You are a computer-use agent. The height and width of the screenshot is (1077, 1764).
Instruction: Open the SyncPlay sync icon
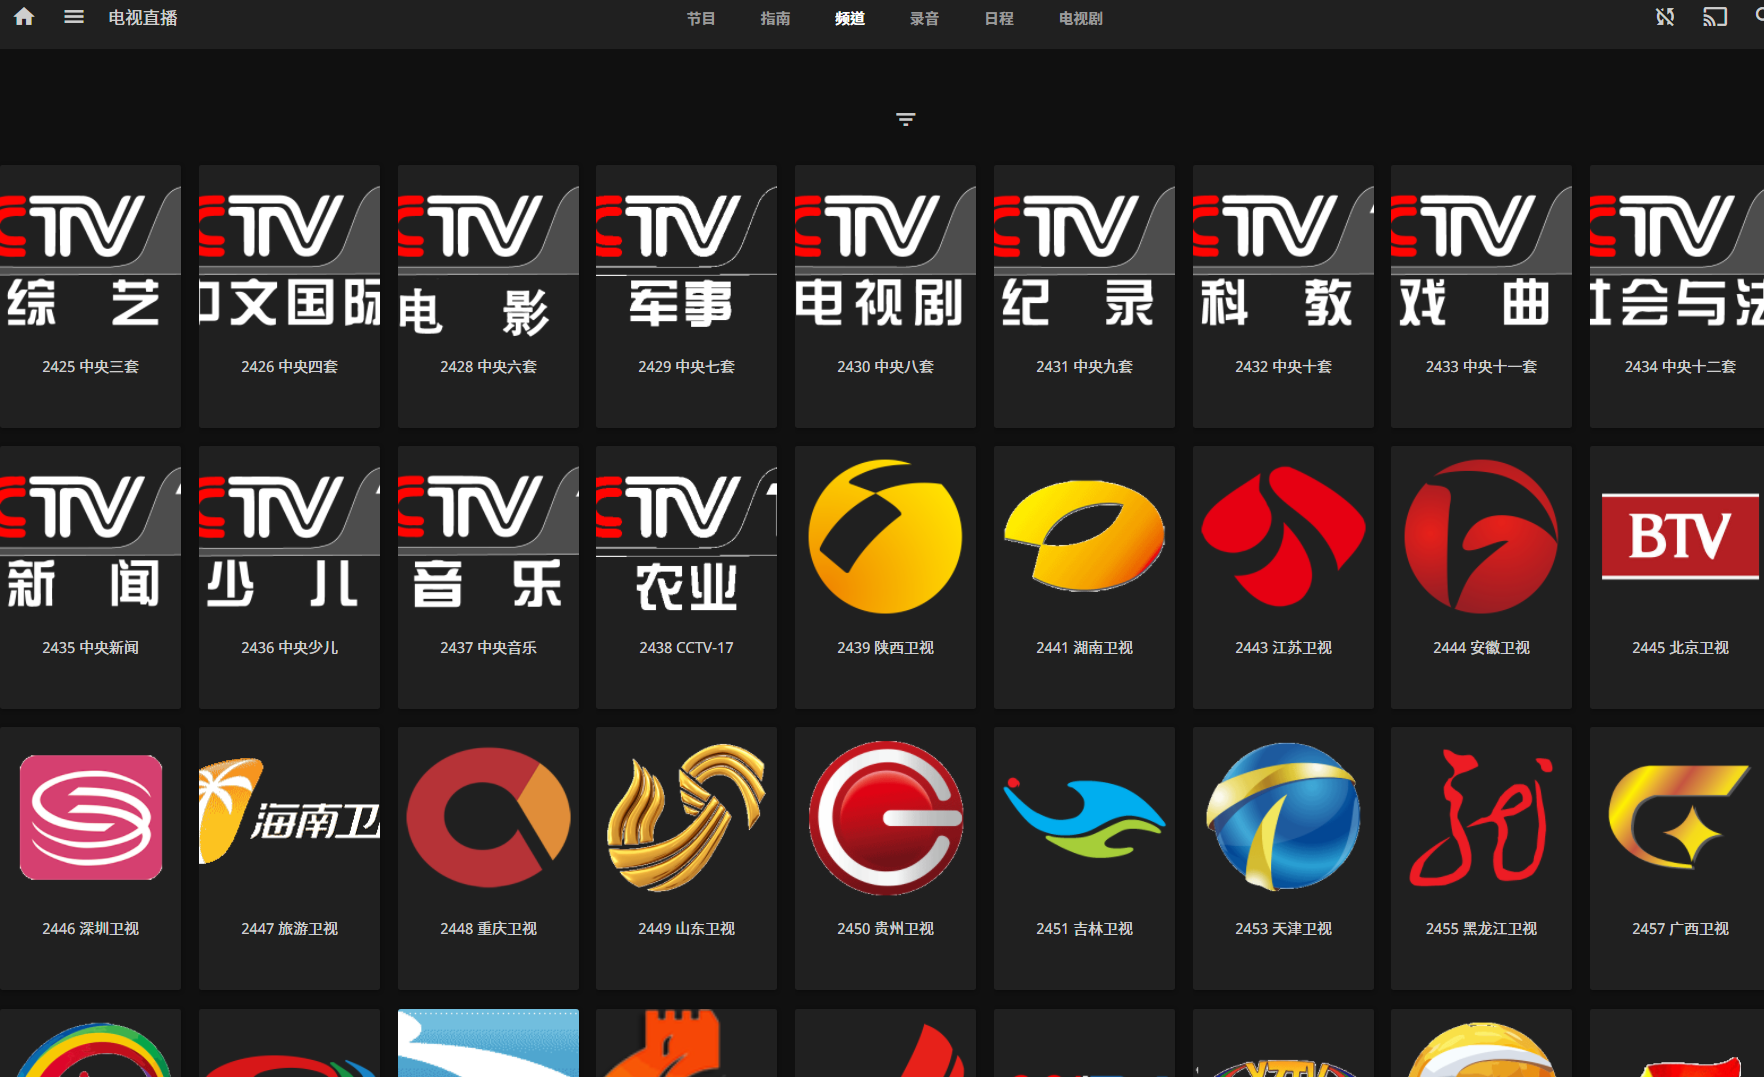(x=1665, y=17)
